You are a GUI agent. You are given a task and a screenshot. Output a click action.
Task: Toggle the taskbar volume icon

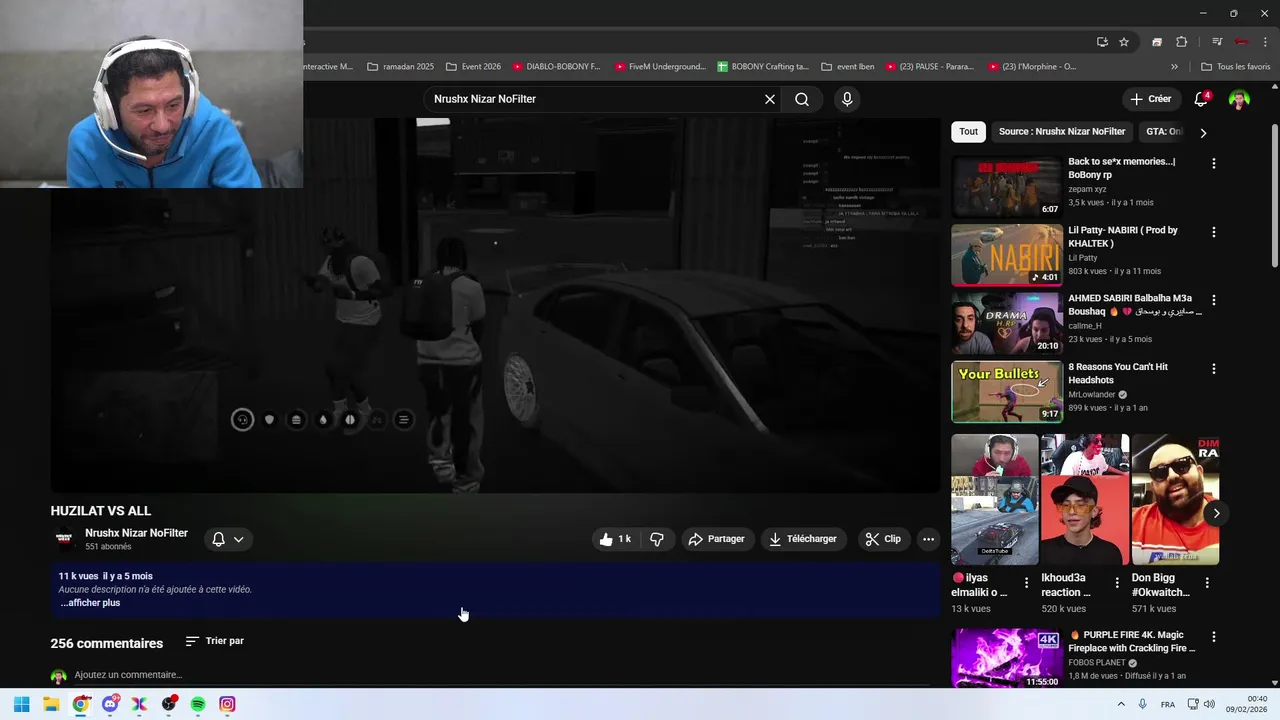(x=1209, y=704)
